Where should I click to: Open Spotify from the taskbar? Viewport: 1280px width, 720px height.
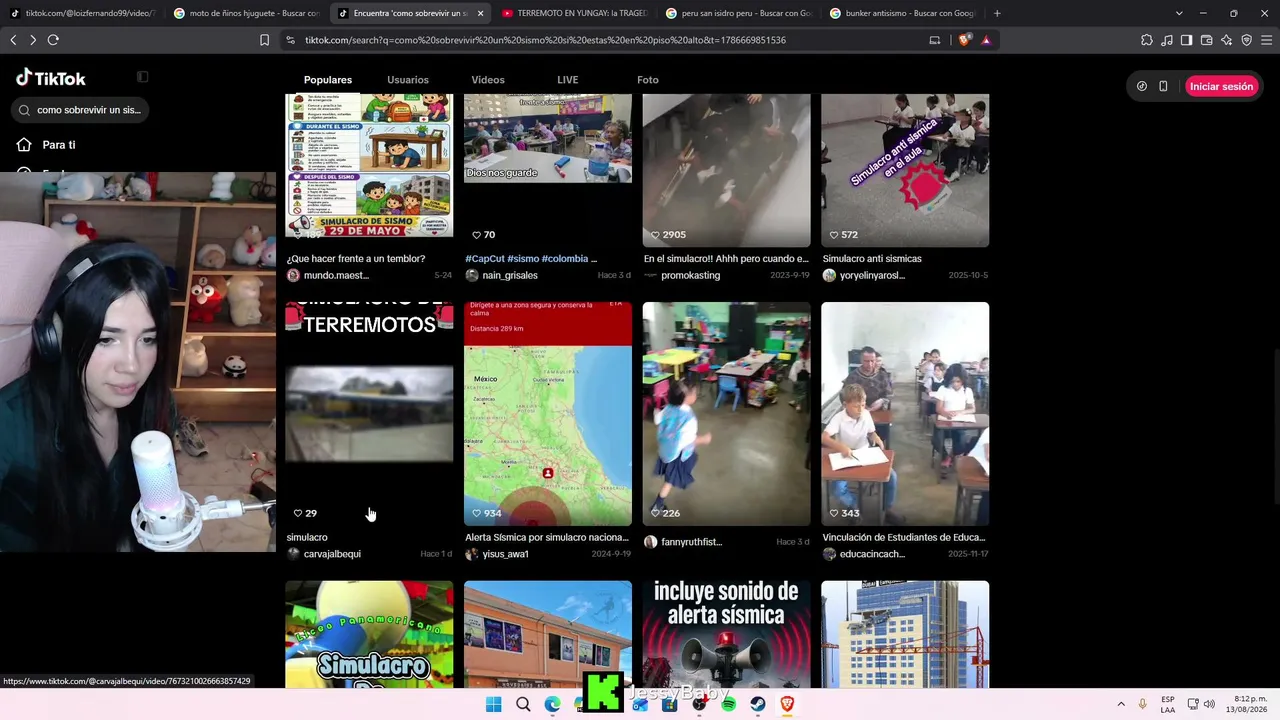[728, 704]
